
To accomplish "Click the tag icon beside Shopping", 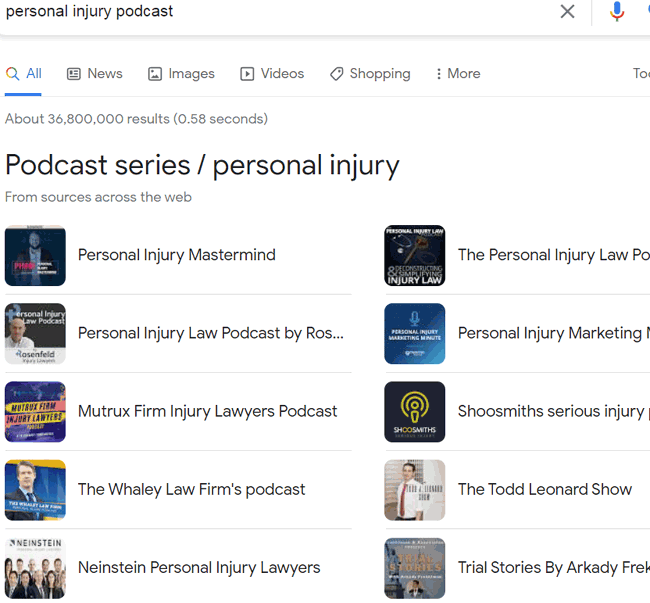I will pyautogui.click(x=337, y=74).
